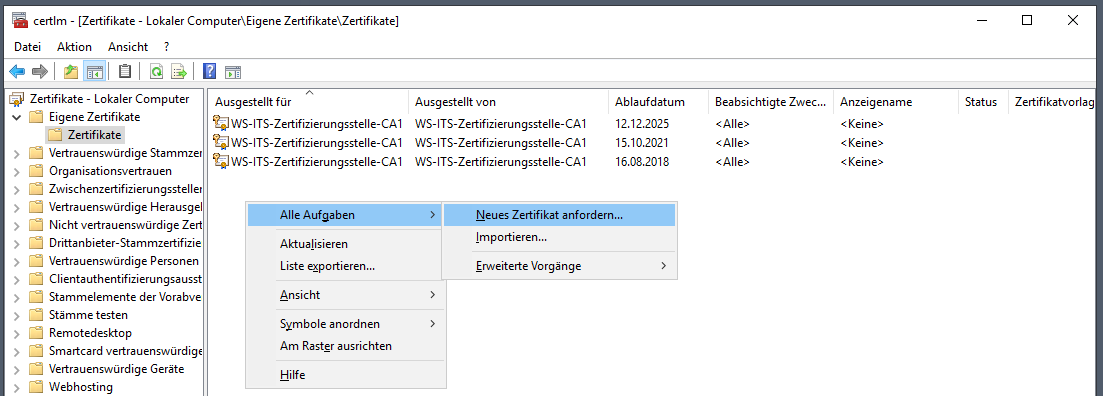This screenshot has height=396, width=1103.
Task: Open the Datei menu
Action: (27, 47)
